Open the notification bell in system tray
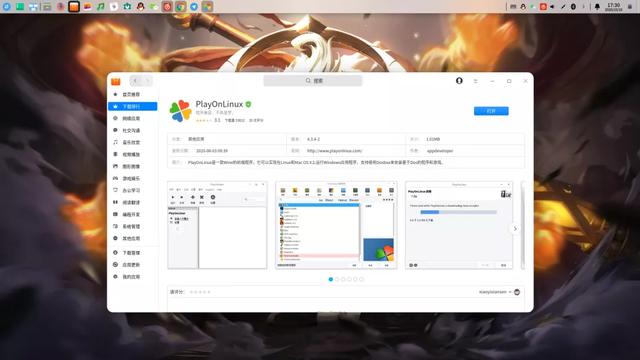Image resolution: width=640 pixels, height=360 pixels. [x=597, y=7]
